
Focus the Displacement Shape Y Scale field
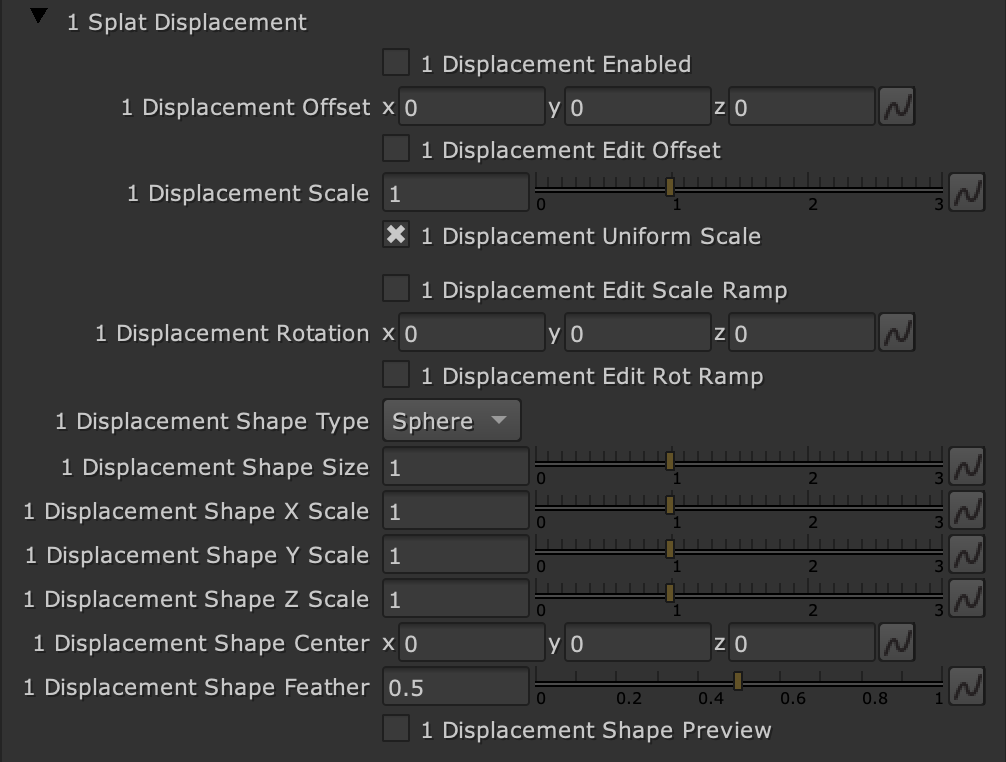pos(456,555)
